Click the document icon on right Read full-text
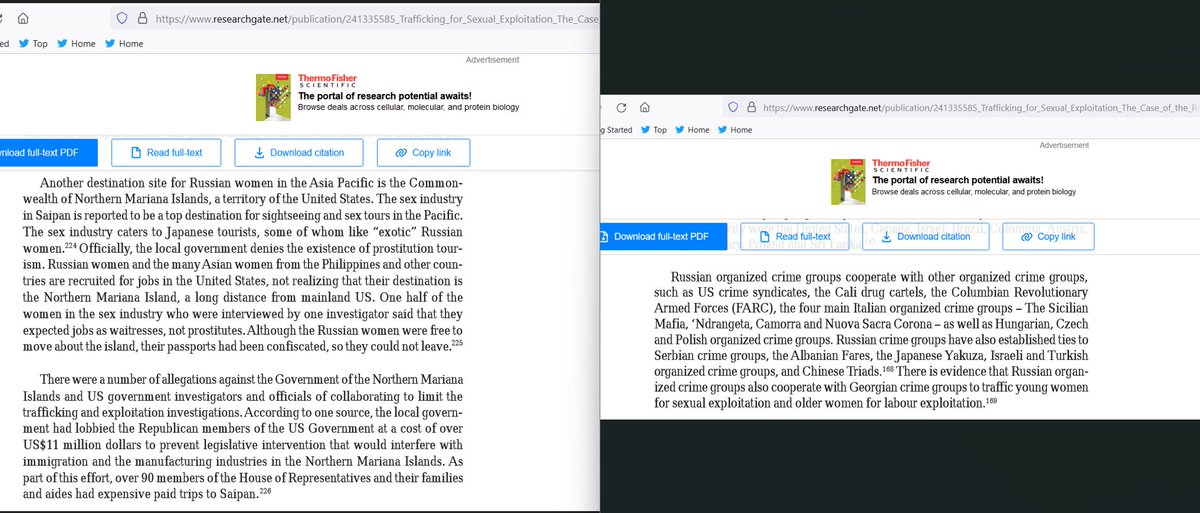1200x513 pixels. pos(764,237)
